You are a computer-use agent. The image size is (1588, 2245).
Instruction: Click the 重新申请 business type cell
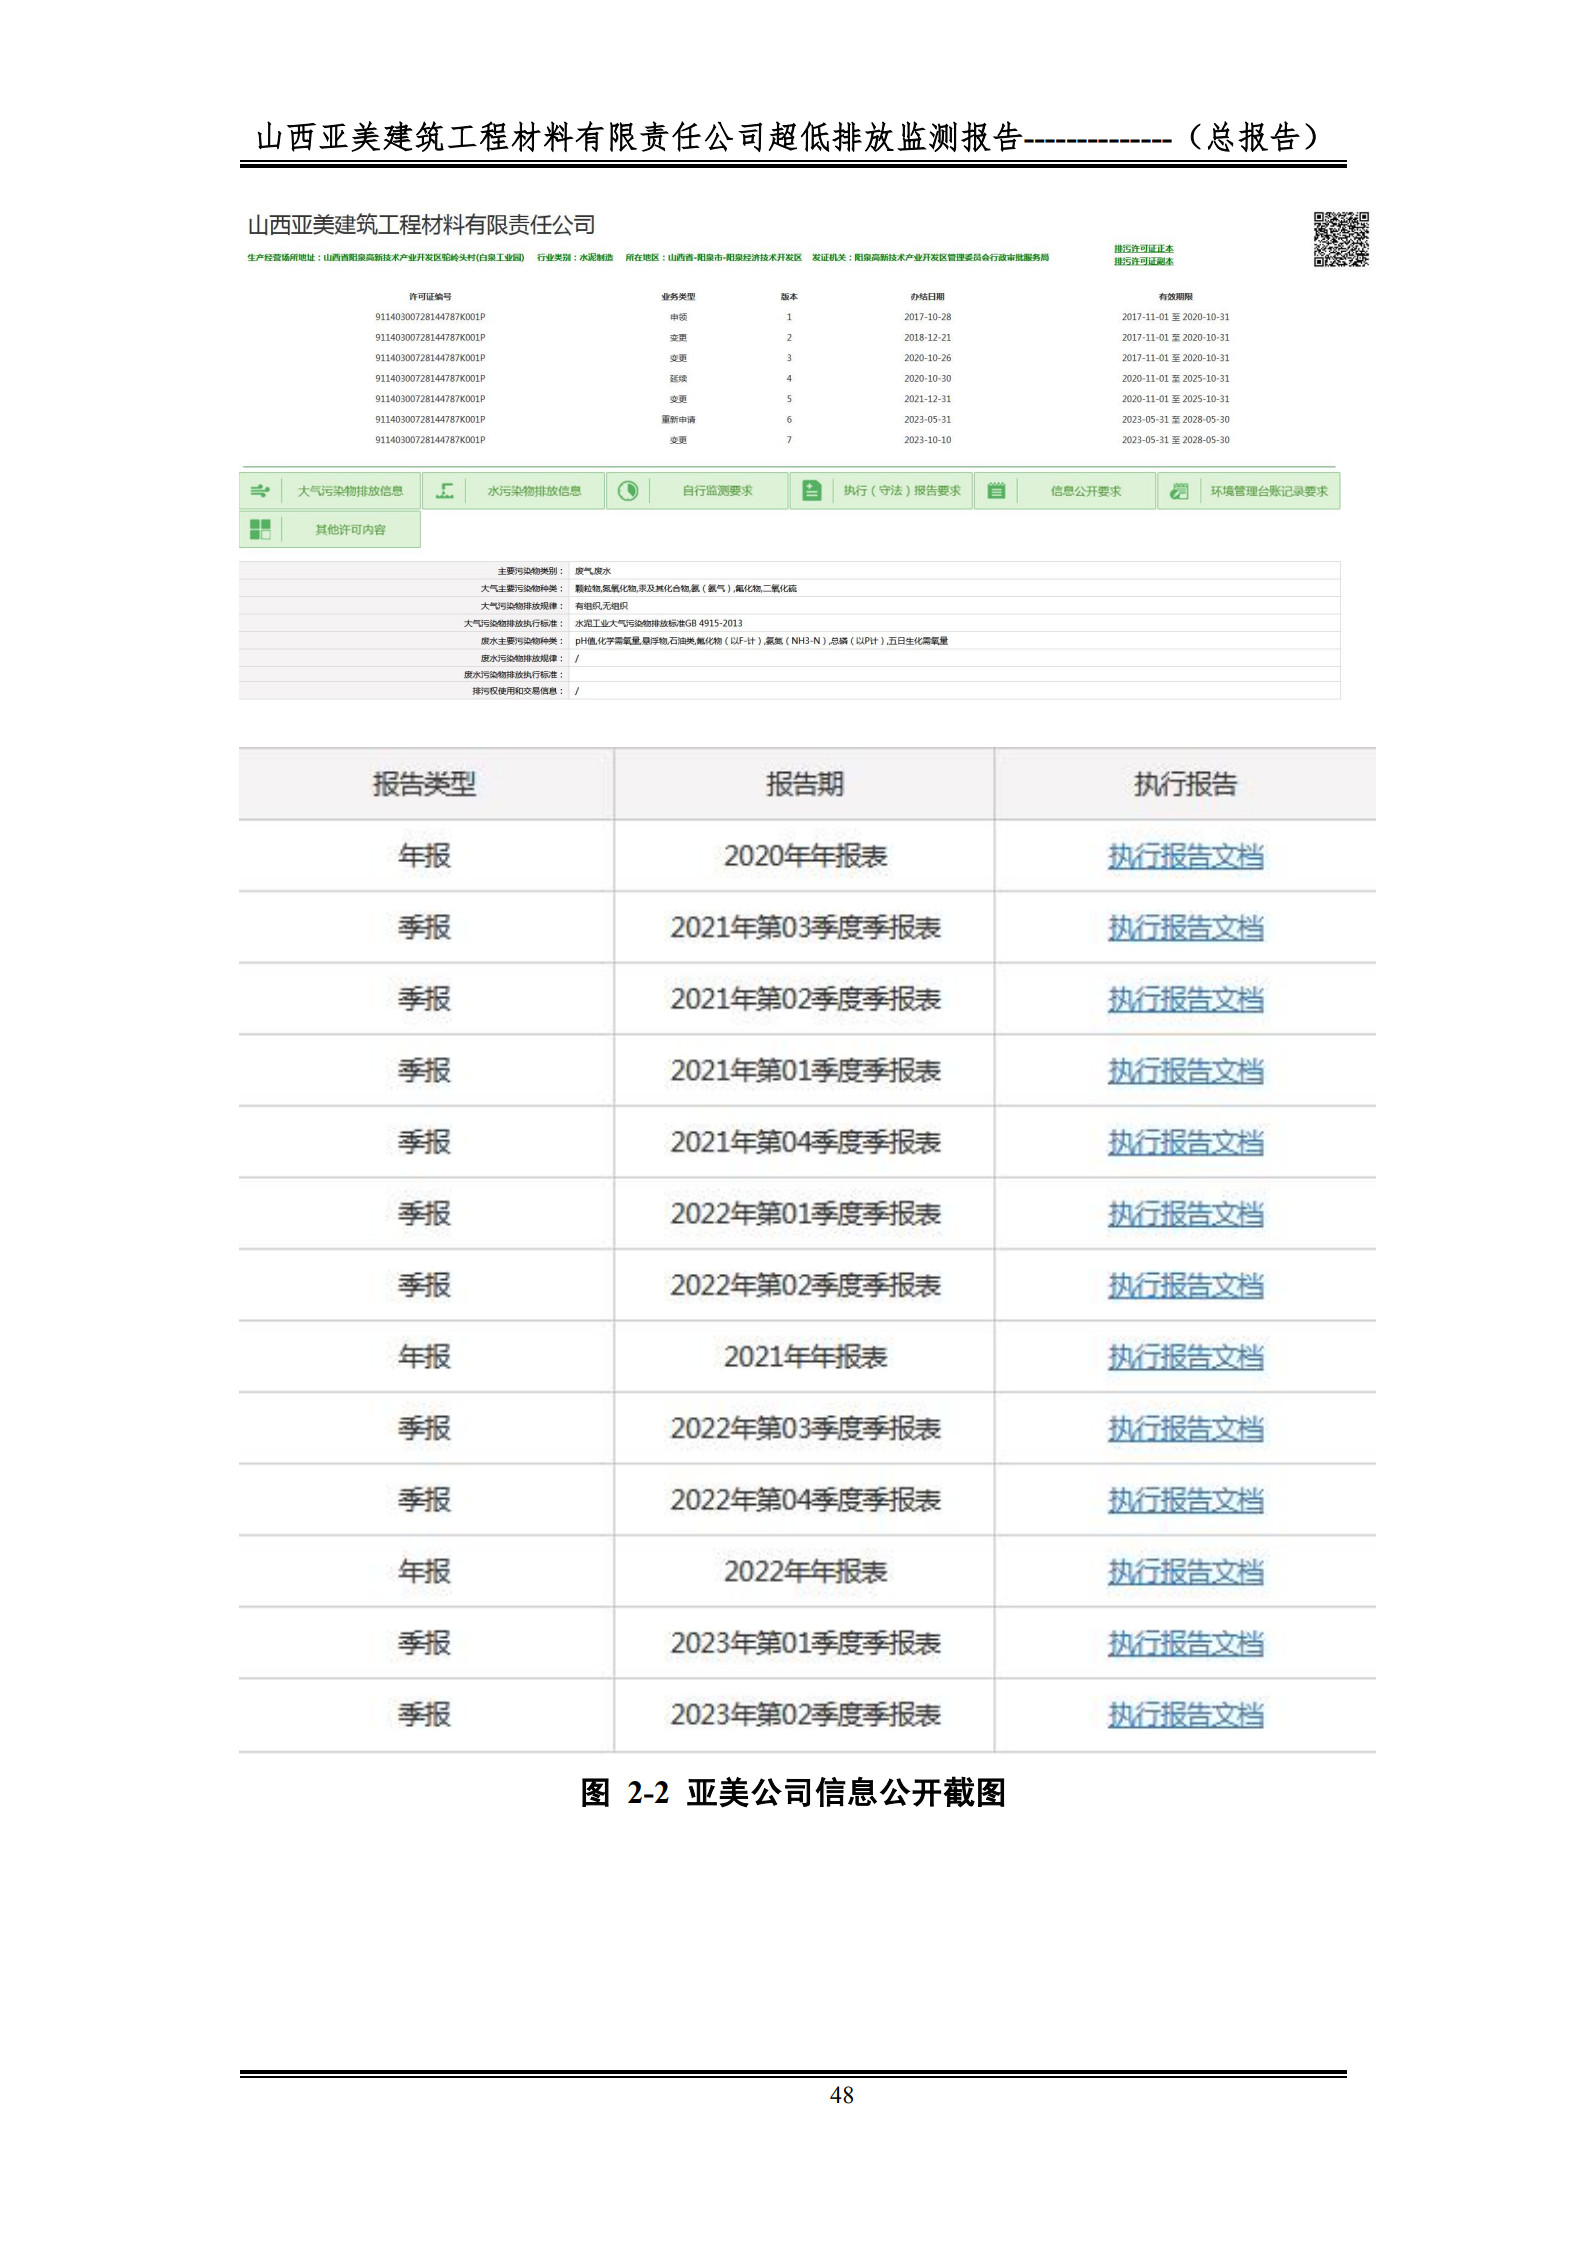pos(678,420)
